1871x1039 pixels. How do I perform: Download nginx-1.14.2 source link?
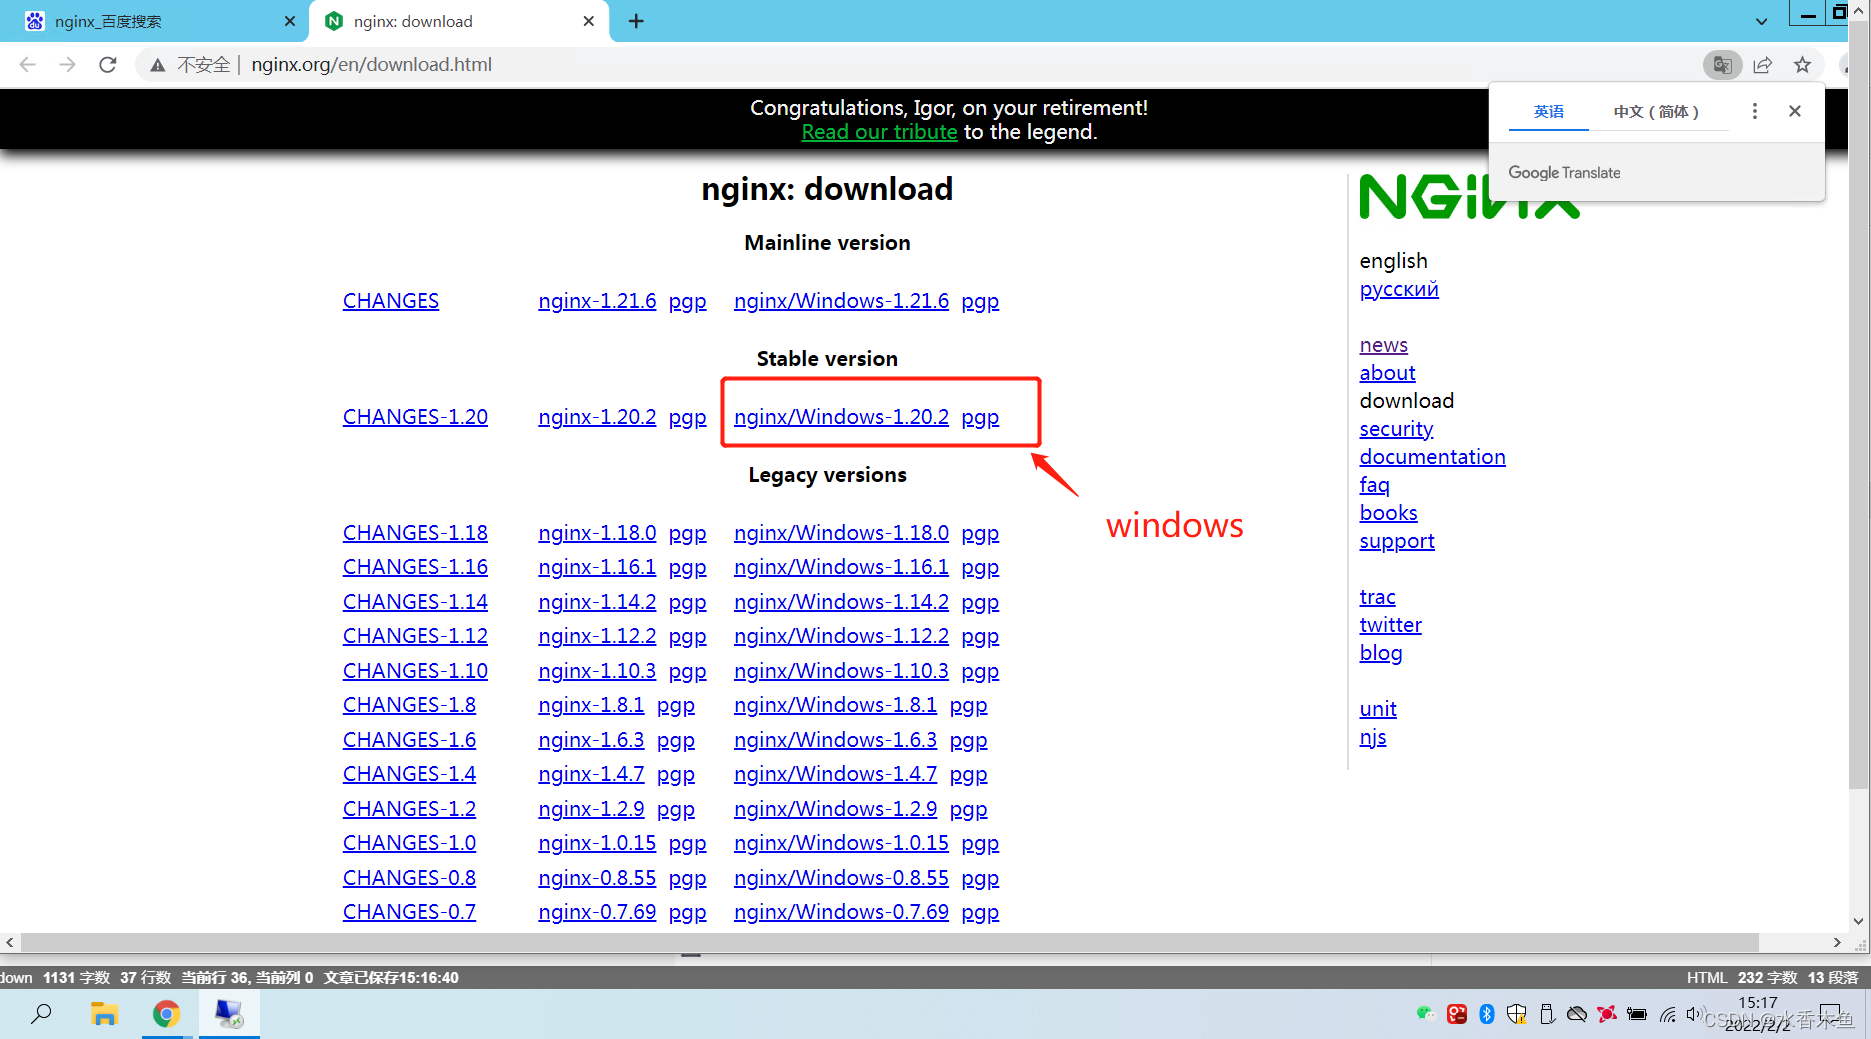pyautogui.click(x=597, y=602)
